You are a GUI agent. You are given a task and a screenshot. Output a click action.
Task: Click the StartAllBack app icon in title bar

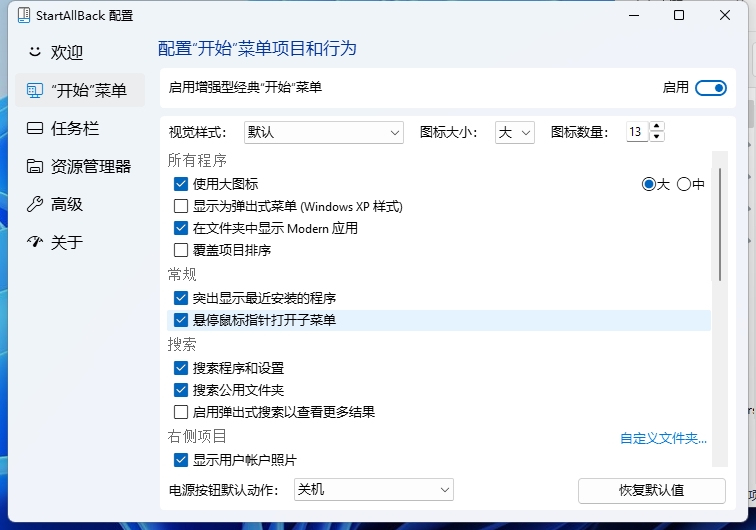coord(24,15)
